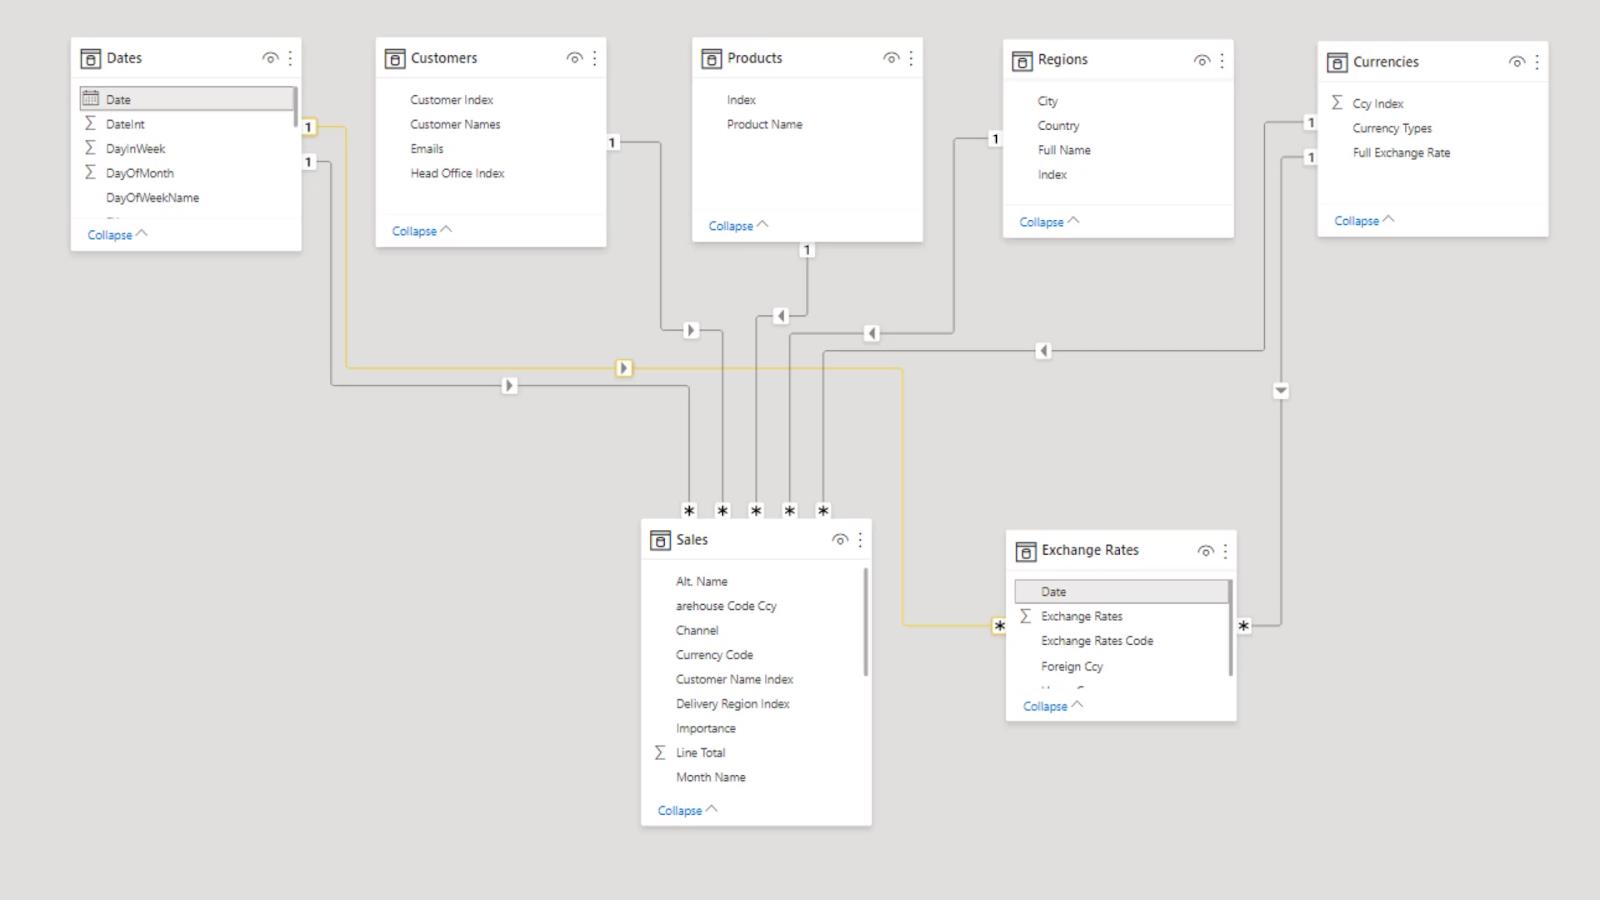Open the Currencies table more options menu
The height and width of the screenshot is (900, 1600).
[x=1537, y=62]
